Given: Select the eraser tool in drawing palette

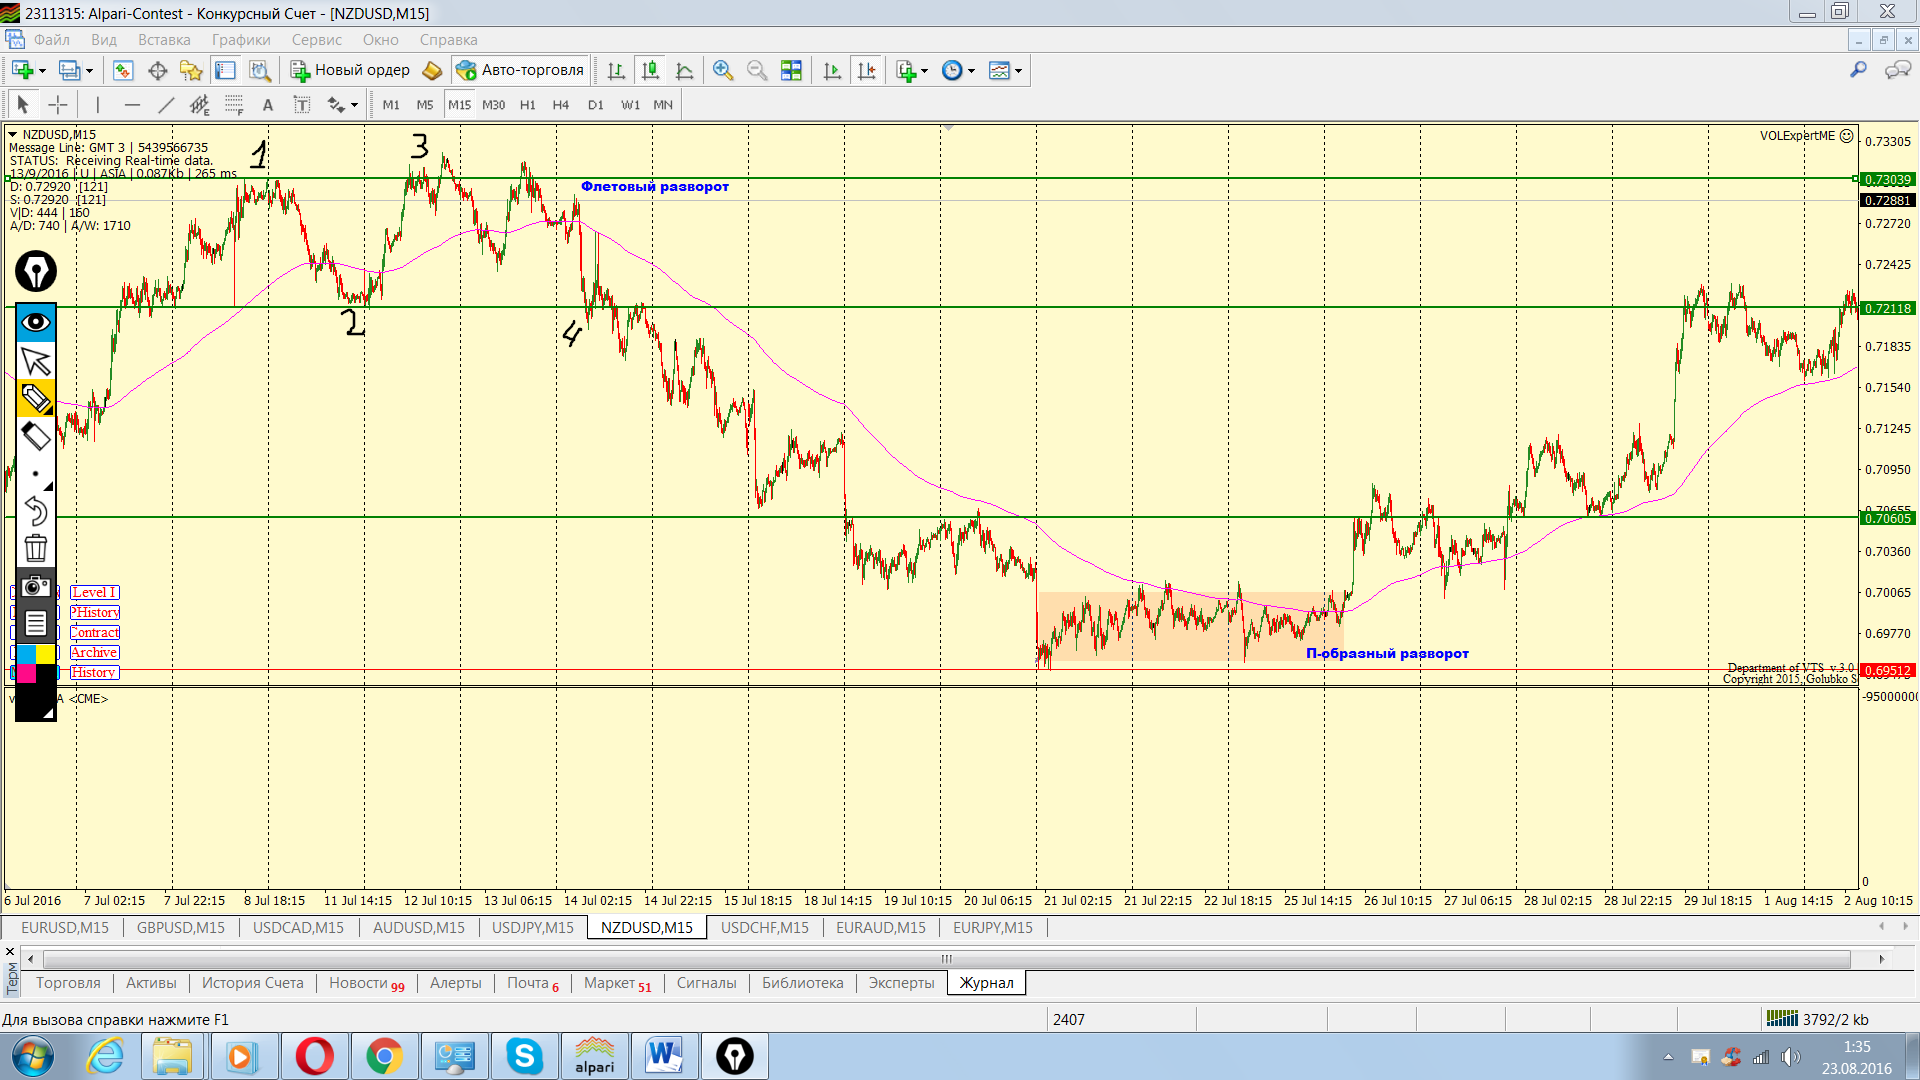Looking at the screenshot, I should coord(36,436).
